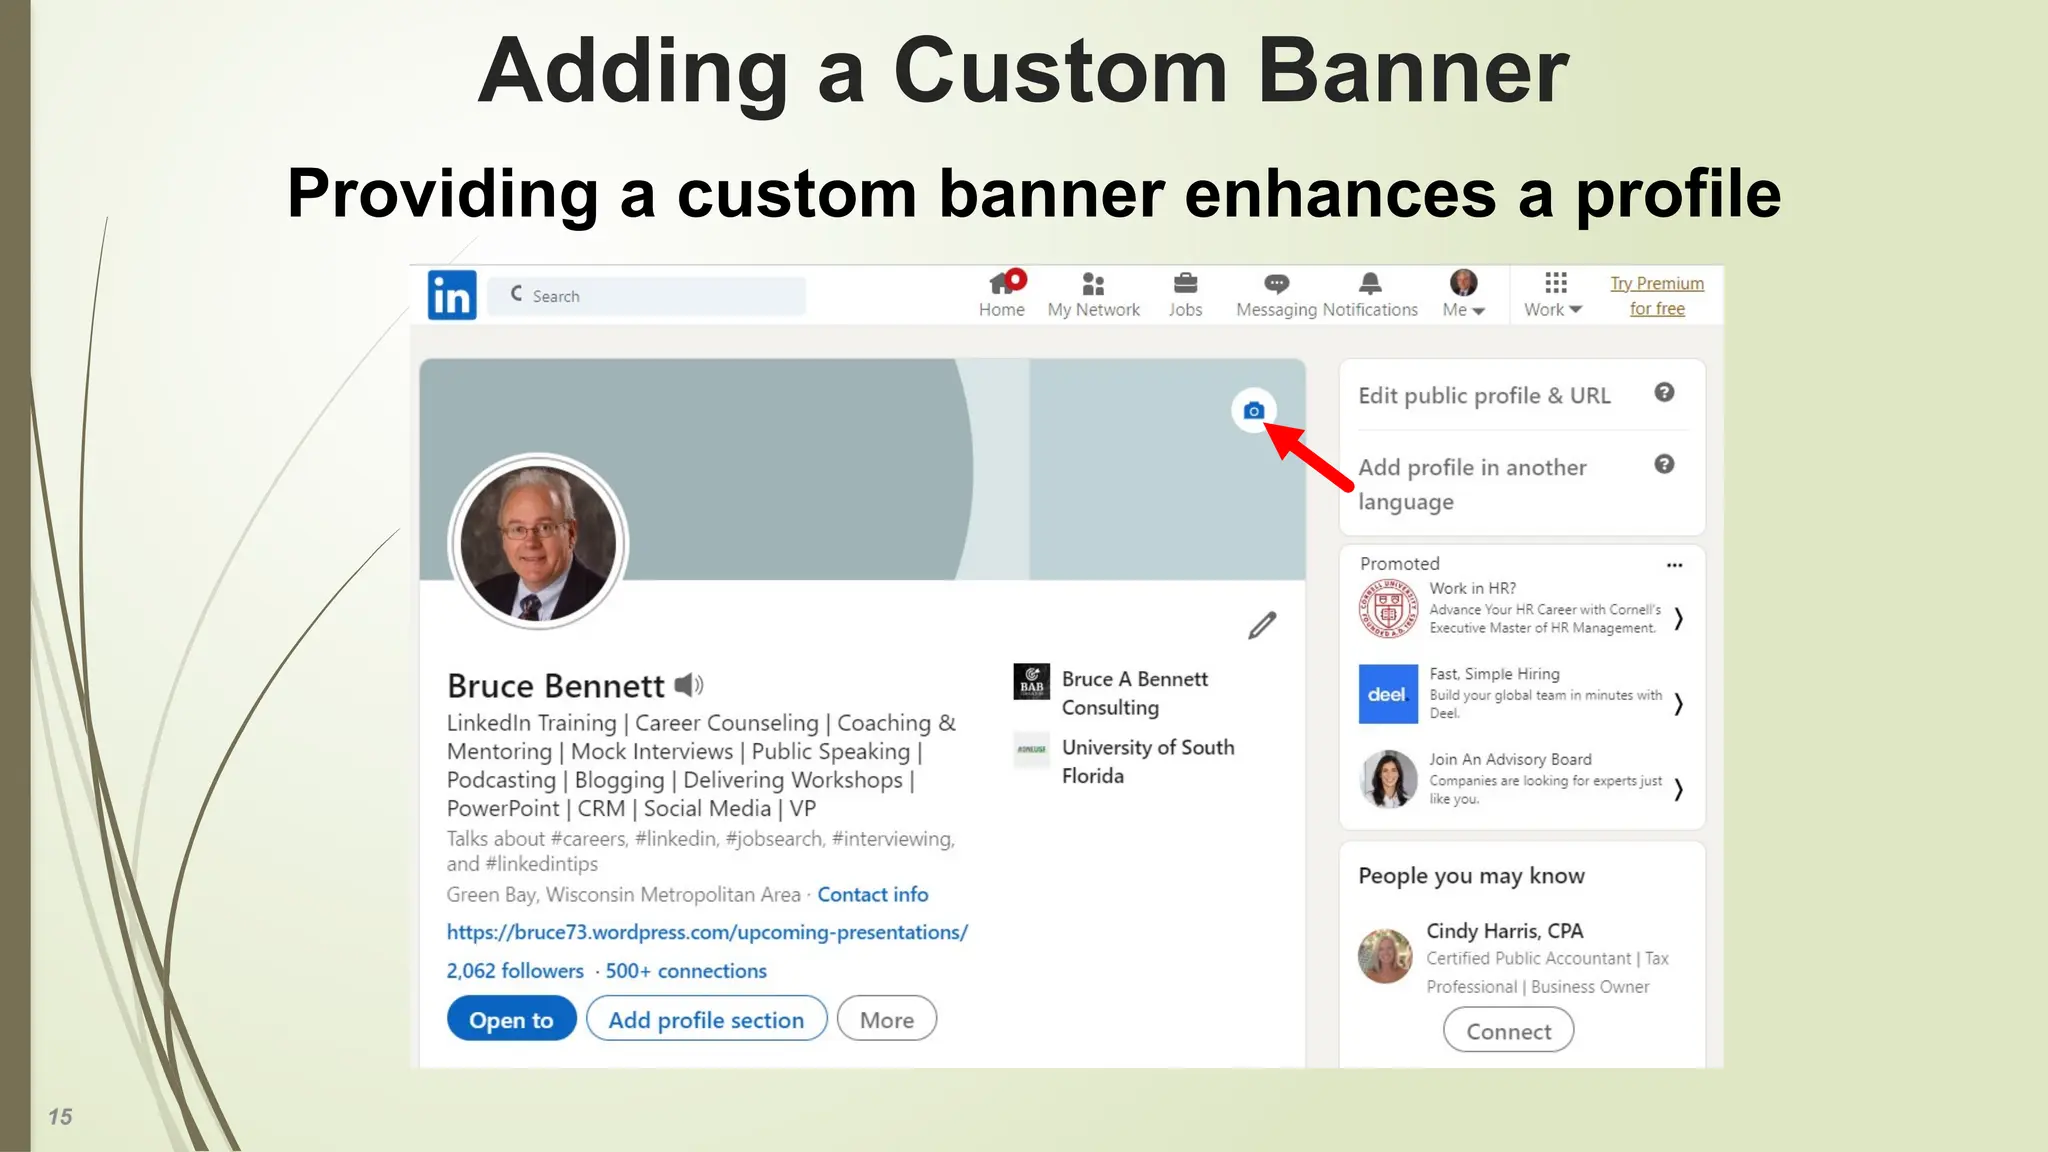Click the University of South Florida text

point(1148,761)
